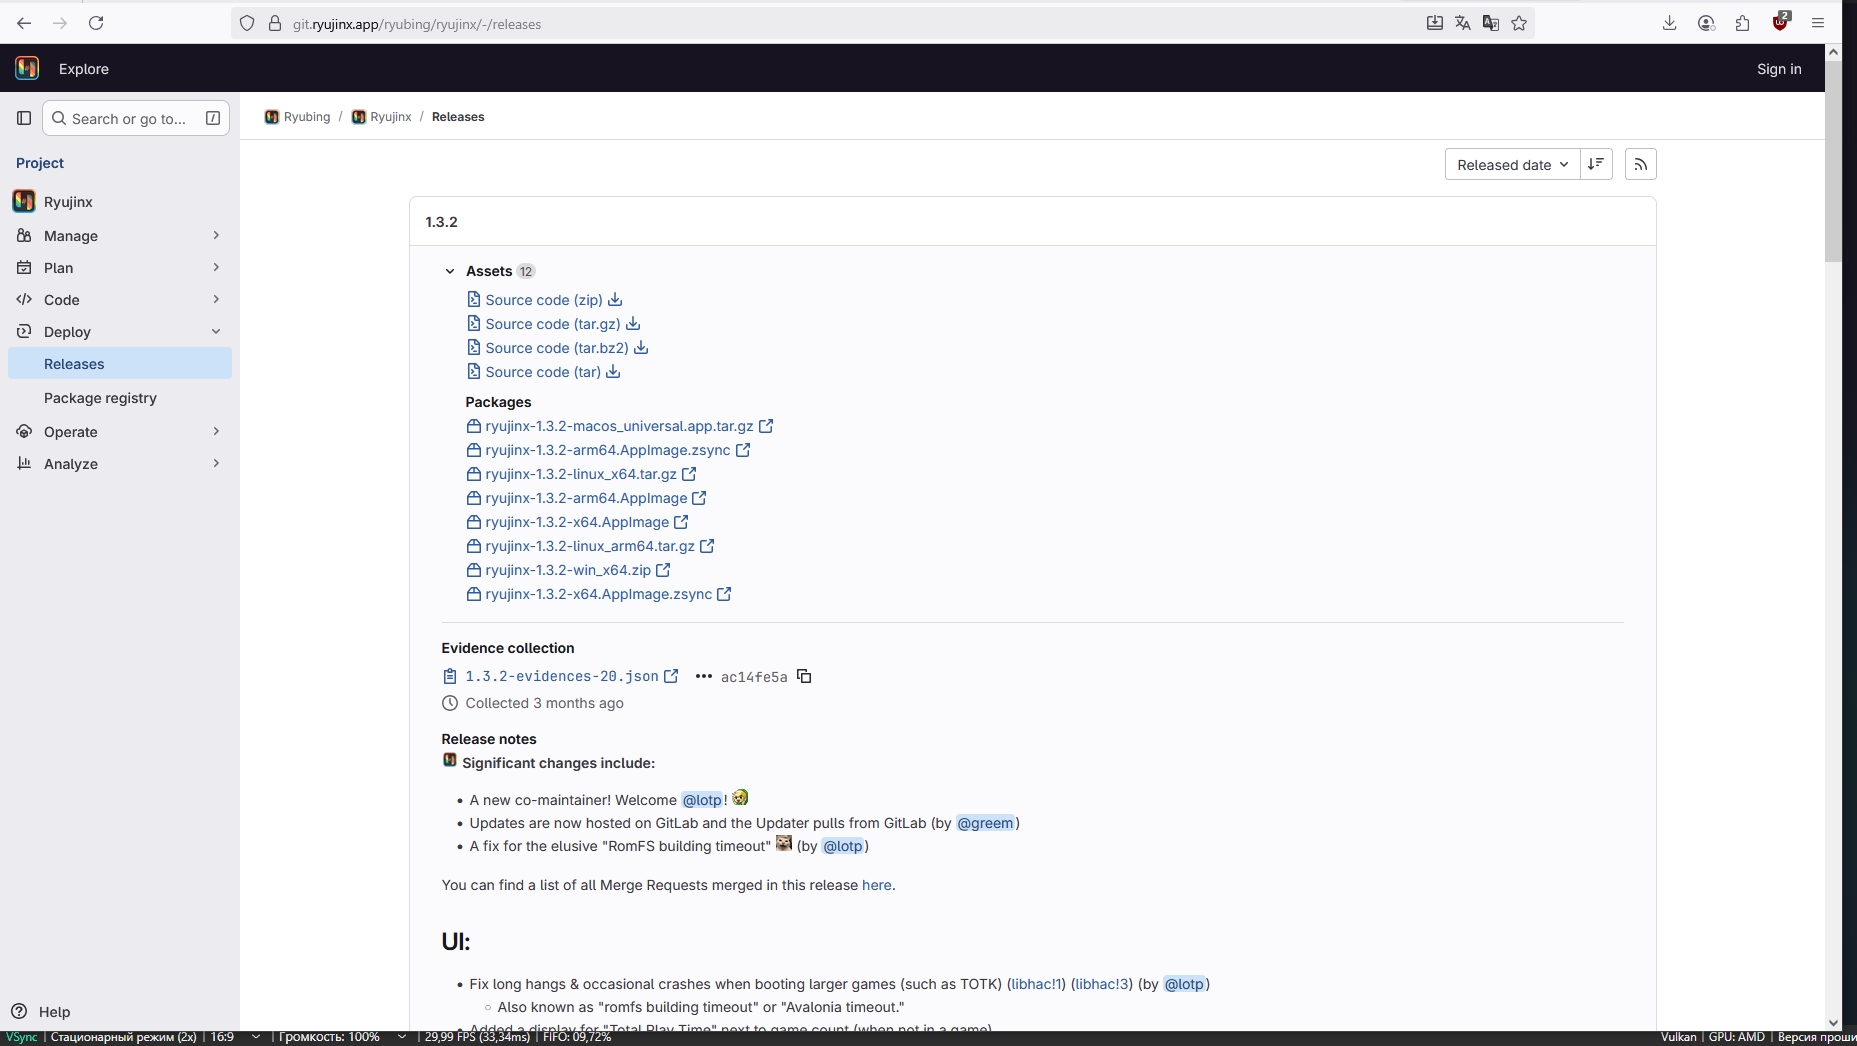Toggle the sort direction button
The image size is (1857, 1046).
(x=1596, y=164)
